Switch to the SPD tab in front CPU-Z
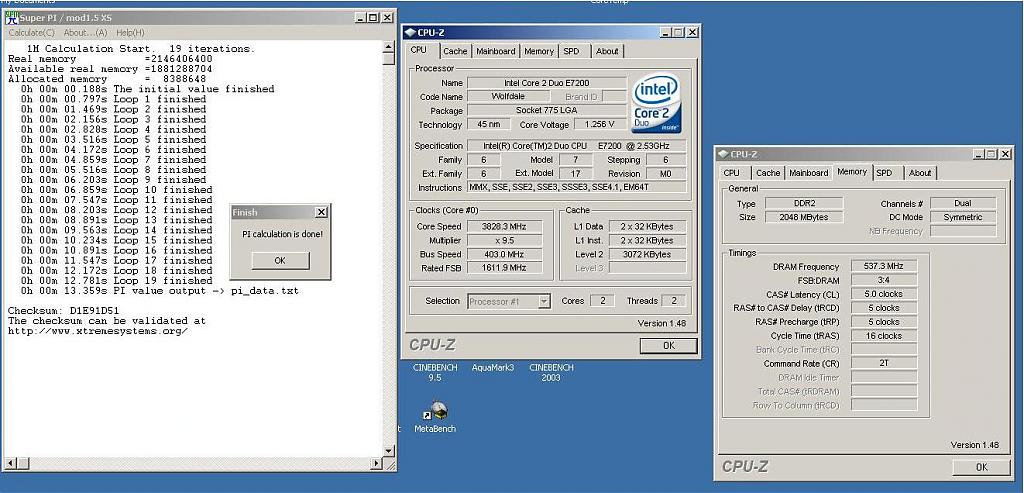Image resolution: width=1024 pixels, height=493 pixels. point(571,51)
